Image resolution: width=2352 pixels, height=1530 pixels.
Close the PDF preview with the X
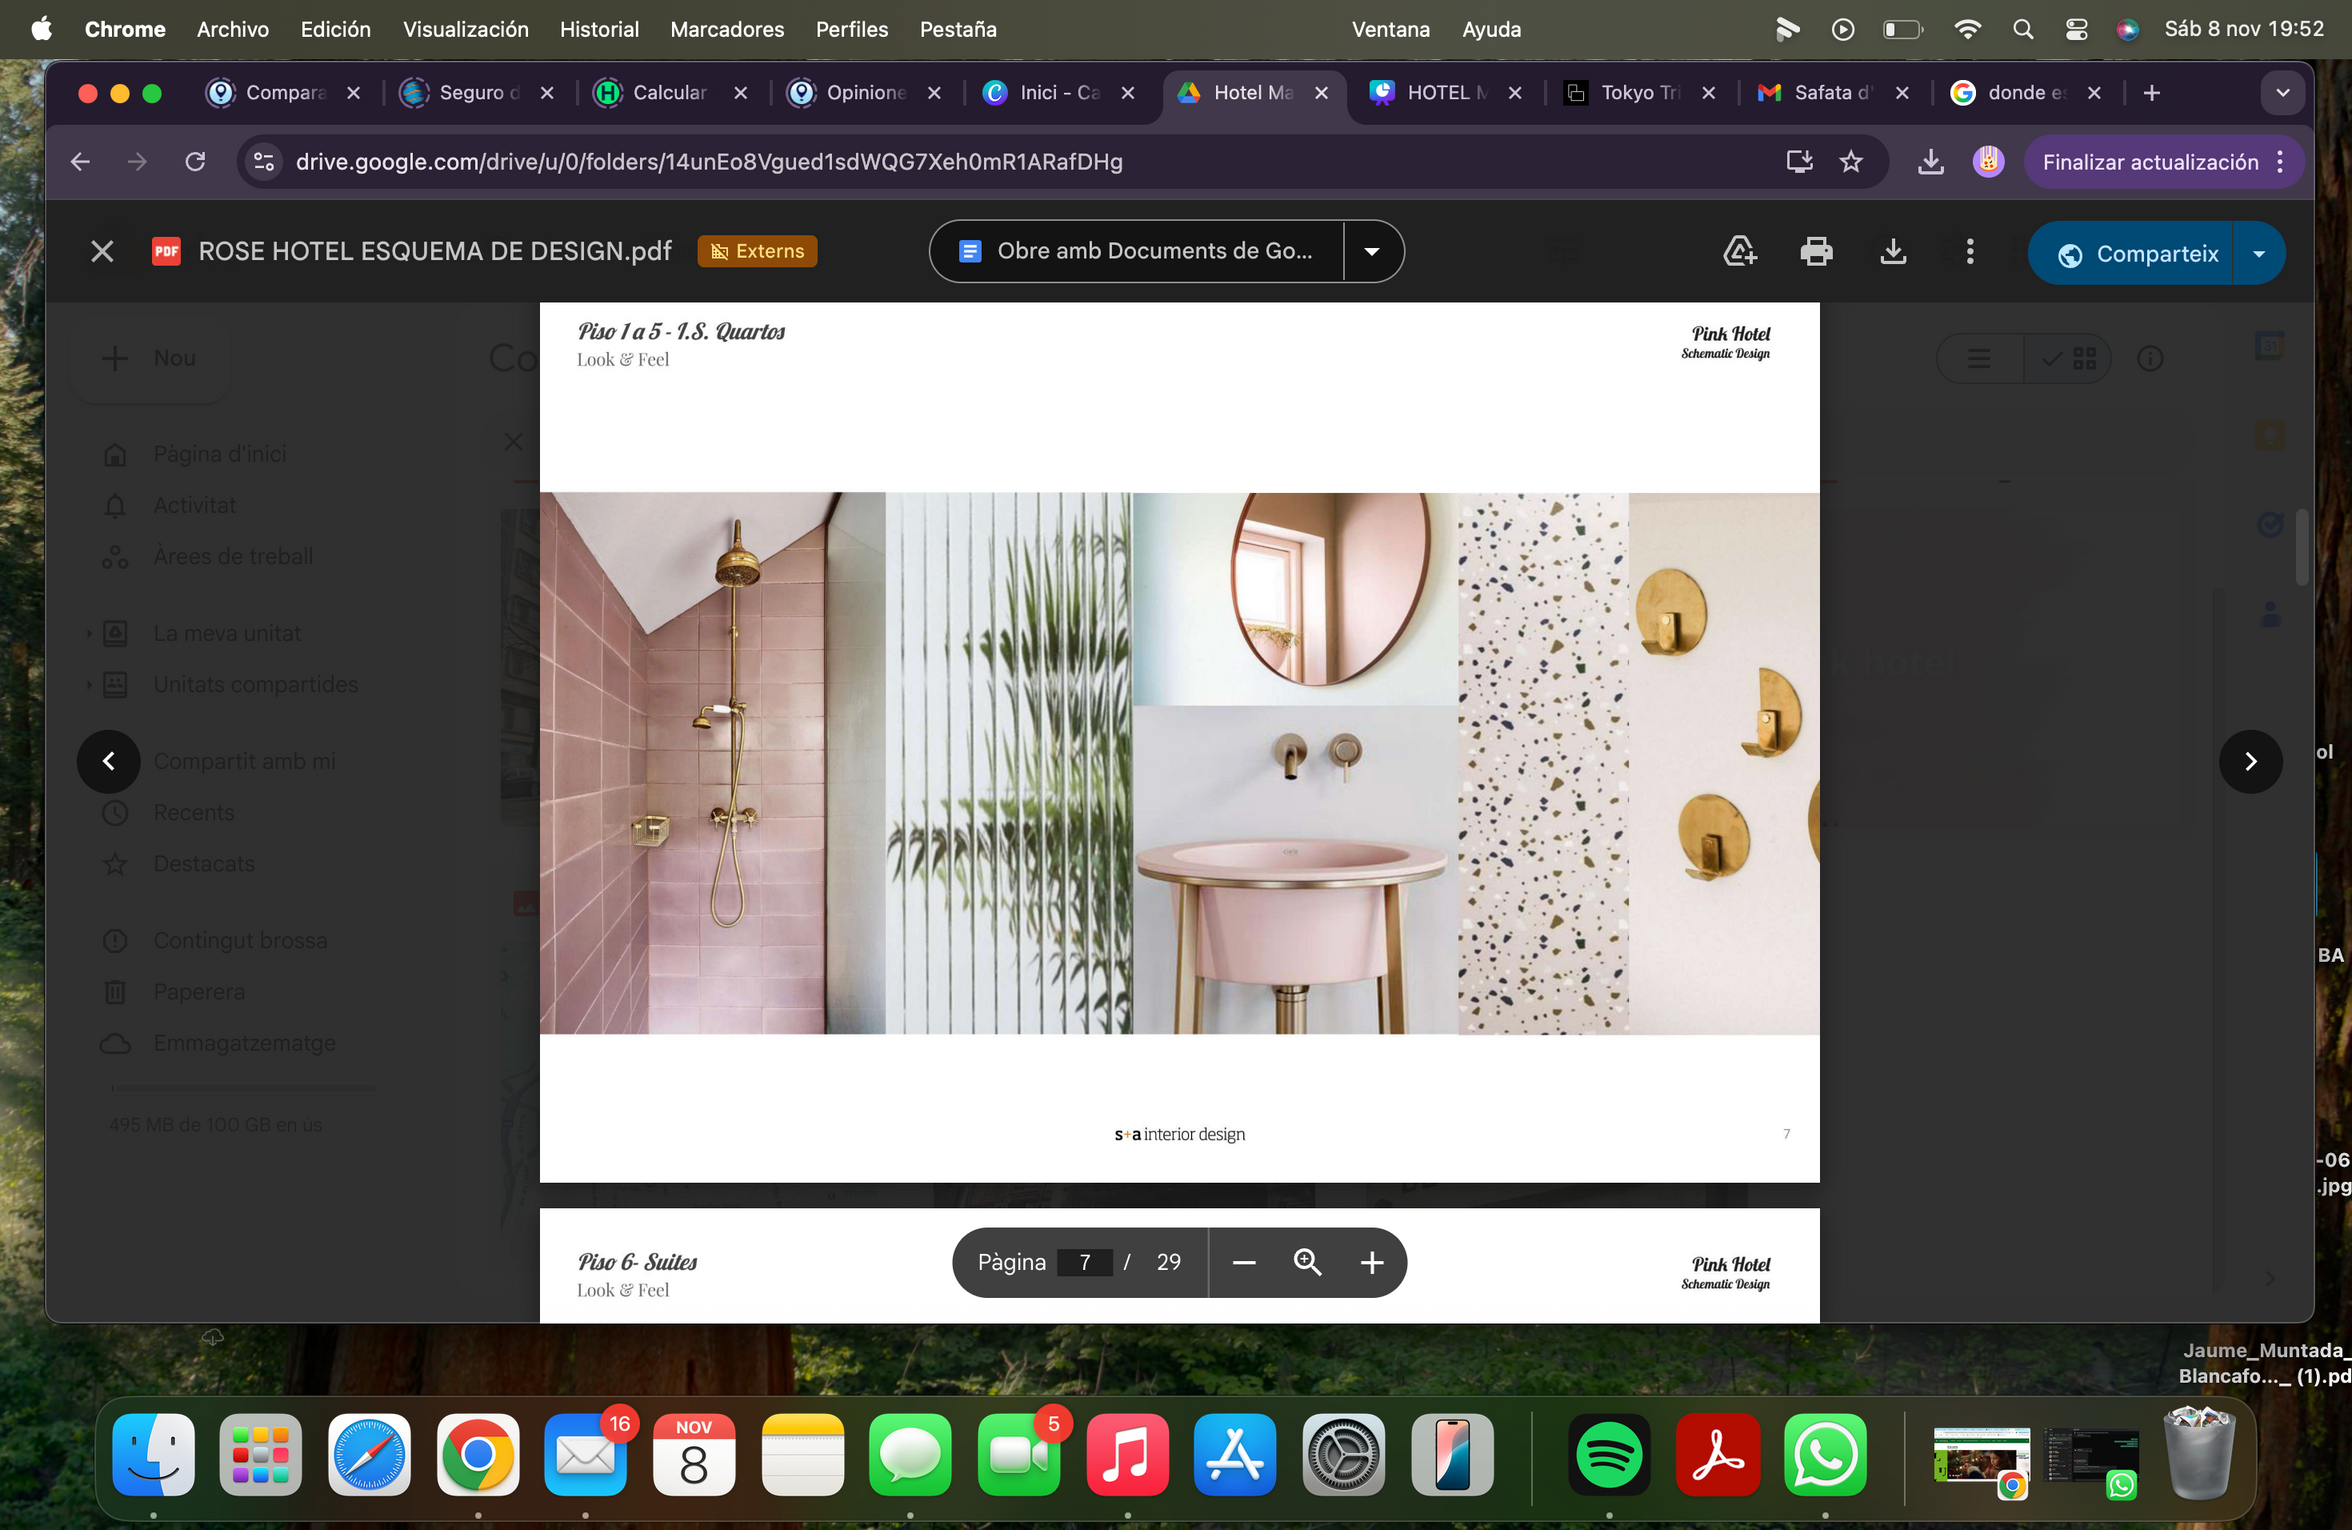pos(102,252)
